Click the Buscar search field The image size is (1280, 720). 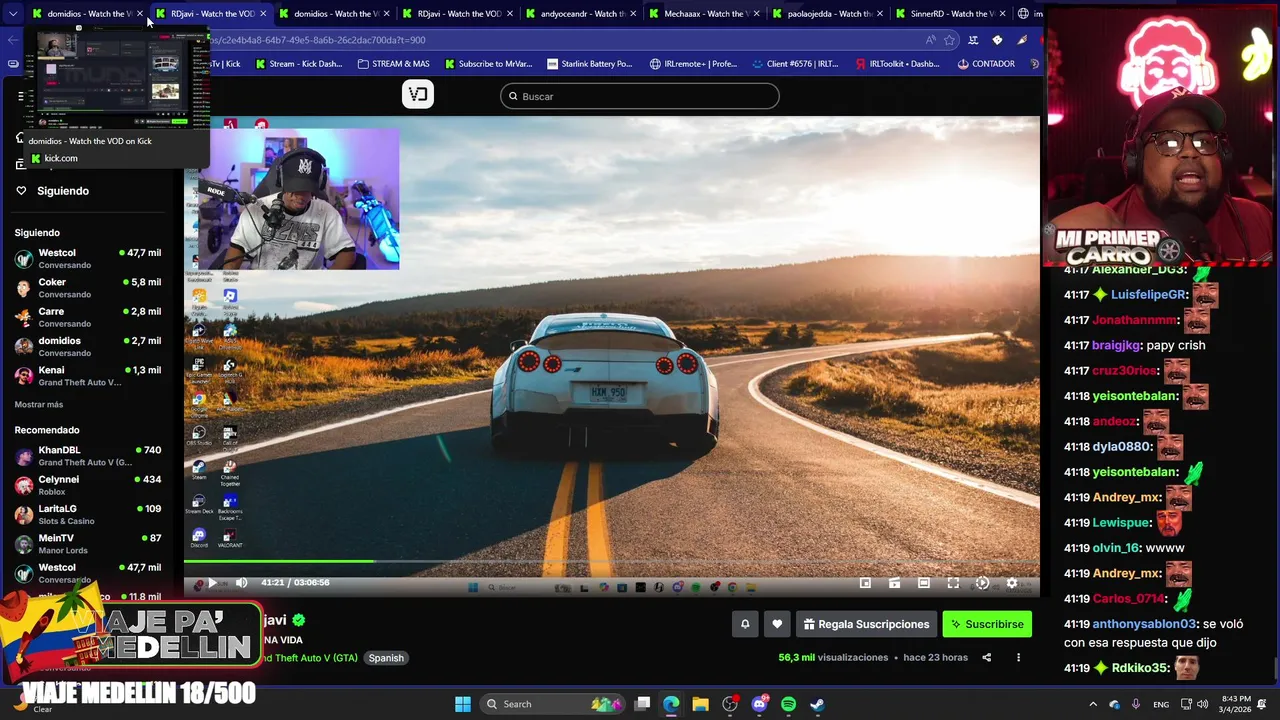[640, 96]
